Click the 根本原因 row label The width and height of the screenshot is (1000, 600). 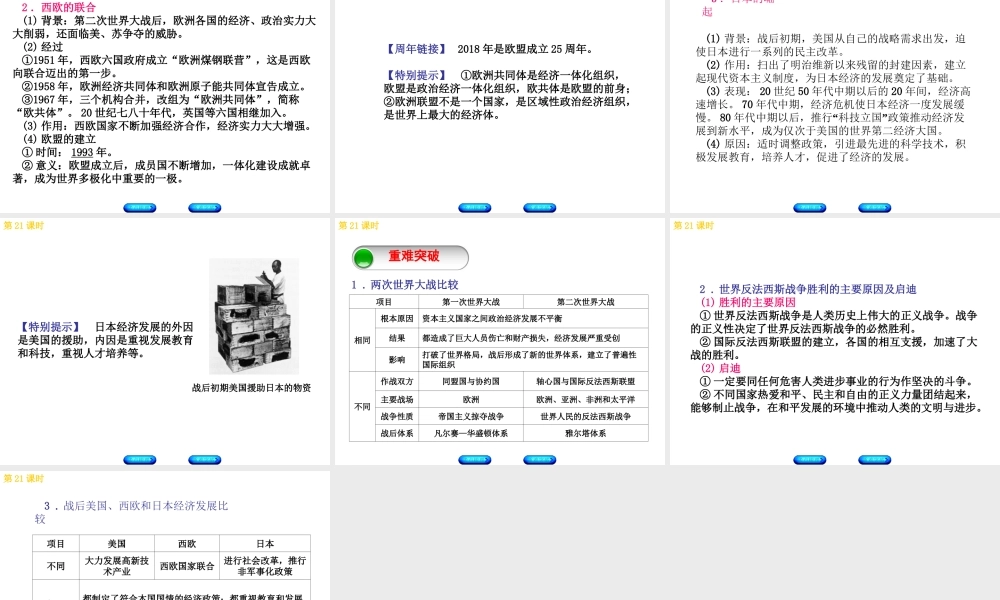click(x=397, y=318)
